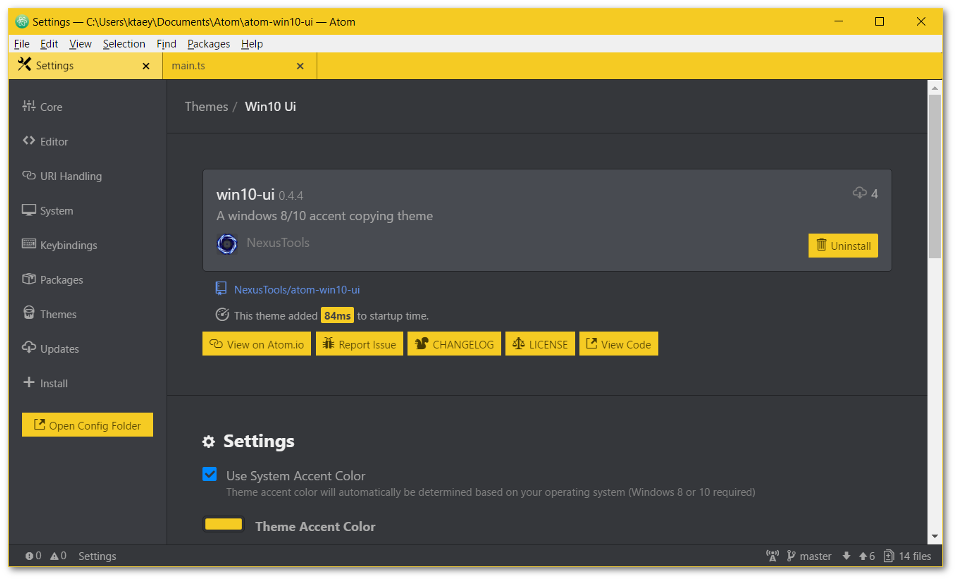Click the push up arrow with 6 commits
956x580 pixels.
[x=866, y=556]
